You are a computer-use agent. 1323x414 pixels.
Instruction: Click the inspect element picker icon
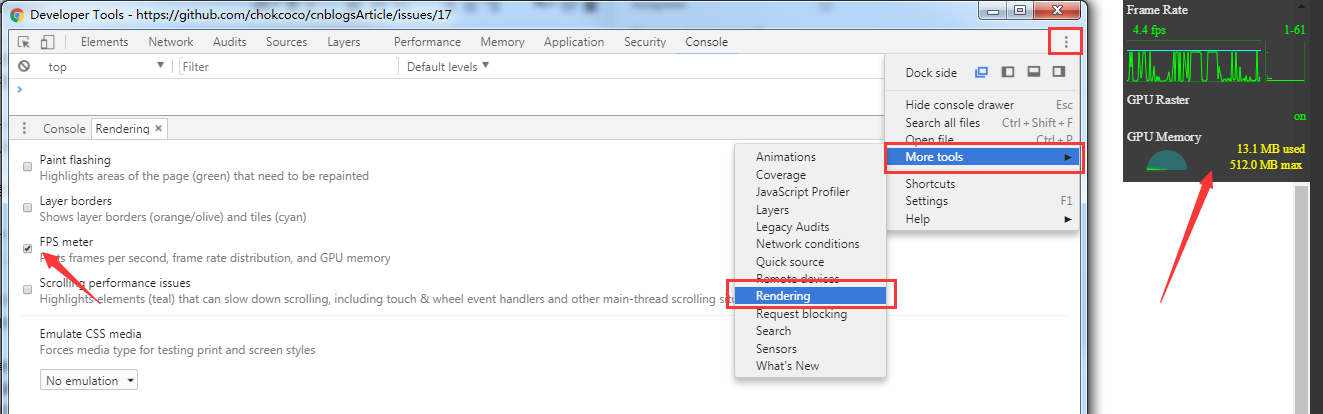point(24,42)
